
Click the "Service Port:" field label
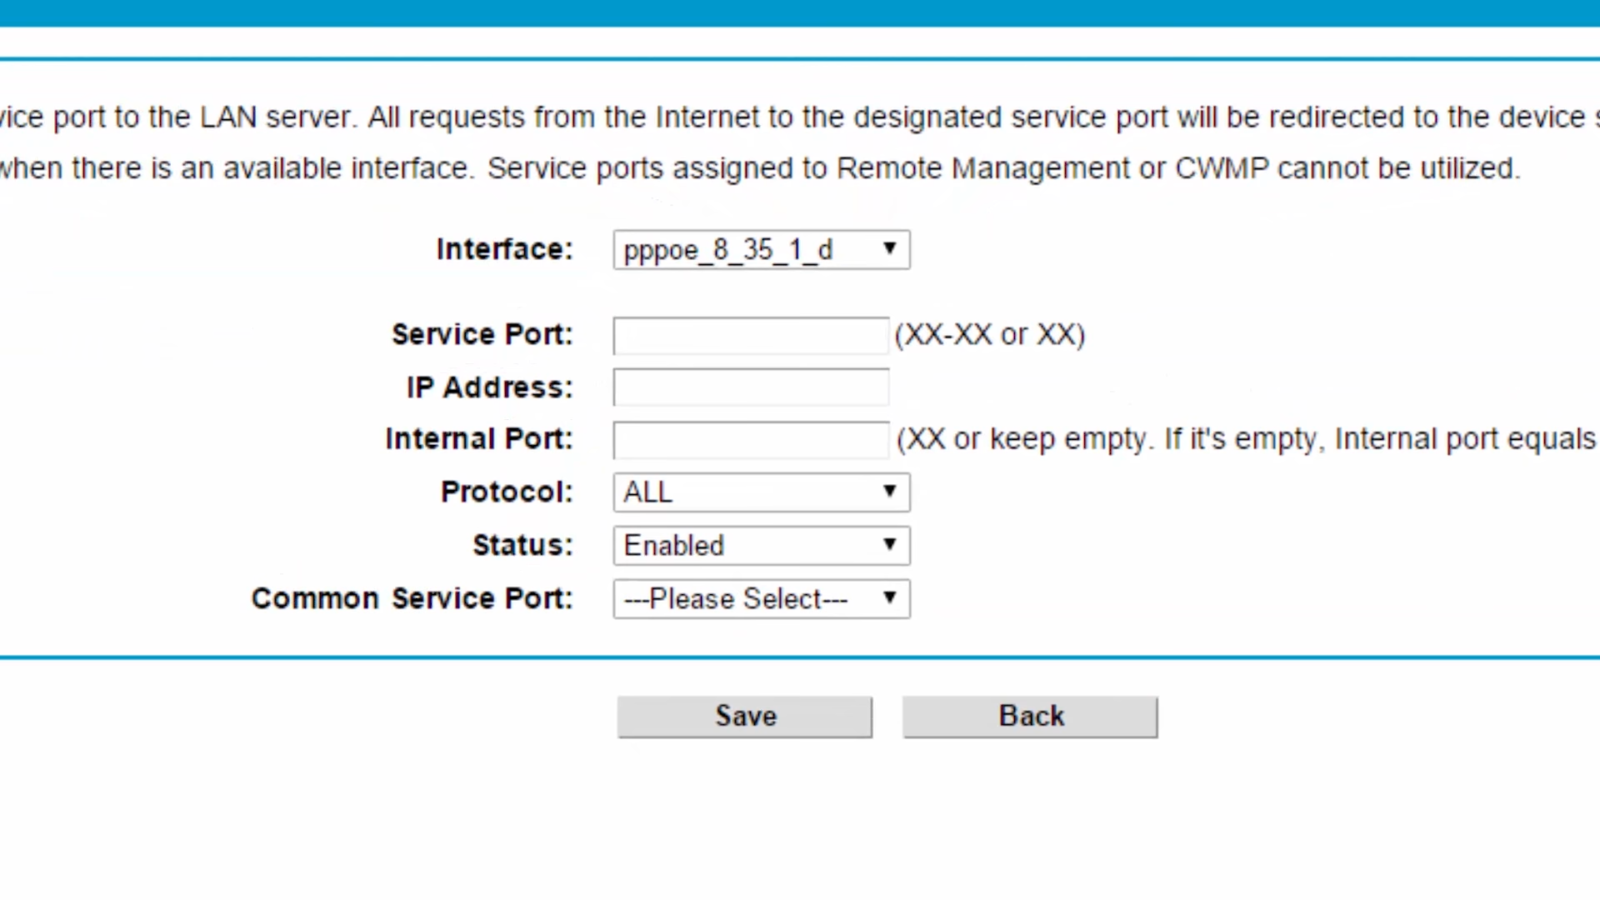click(482, 334)
